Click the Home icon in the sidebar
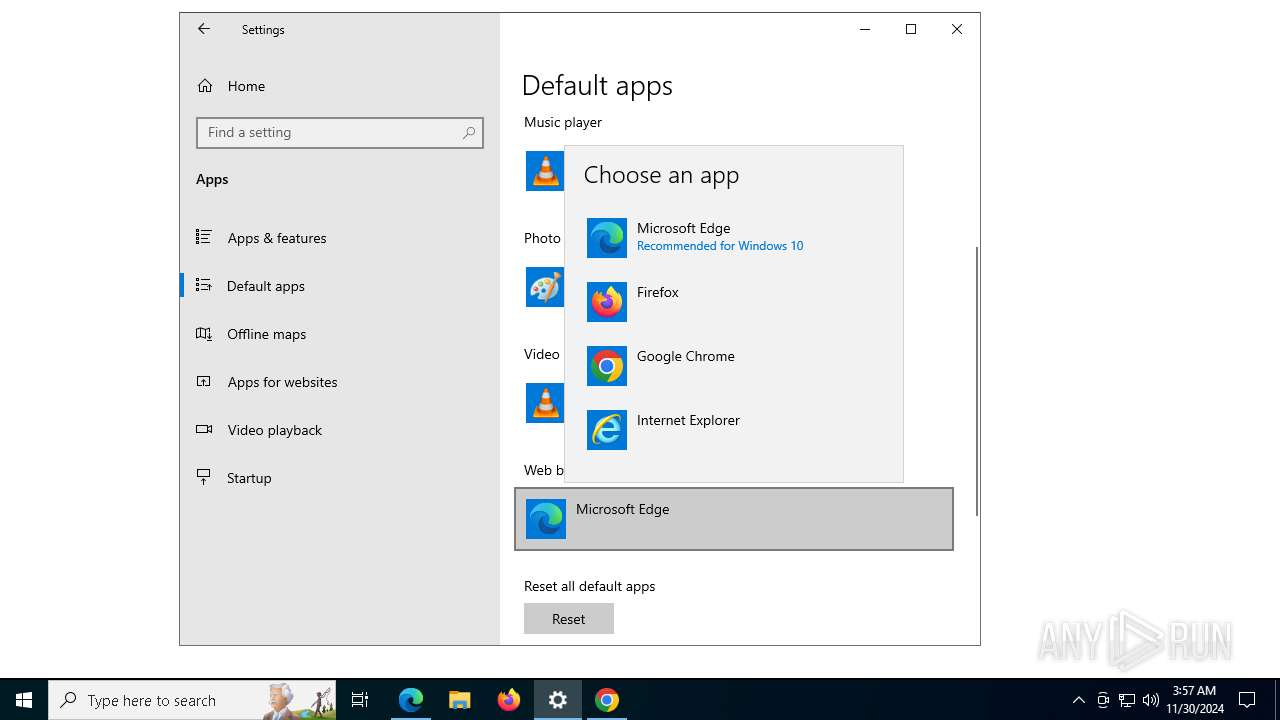This screenshot has height=720, width=1280. coord(205,86)
